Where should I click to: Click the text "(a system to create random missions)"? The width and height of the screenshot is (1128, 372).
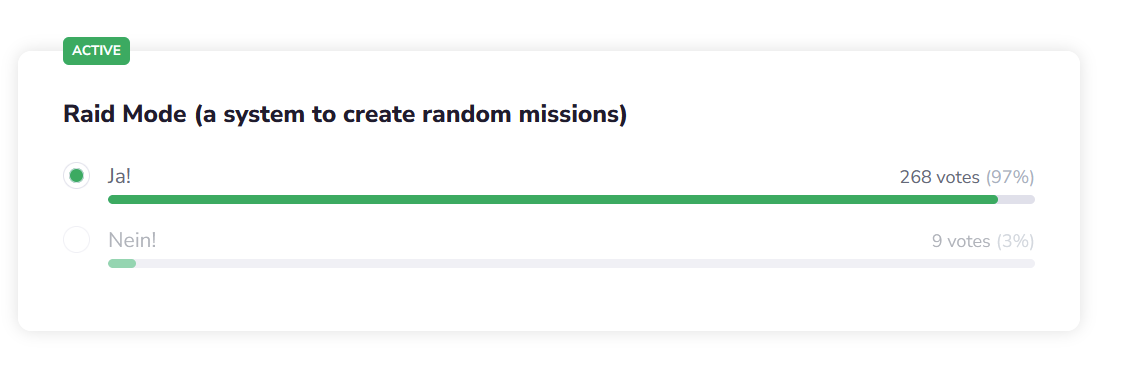(411, 115)
